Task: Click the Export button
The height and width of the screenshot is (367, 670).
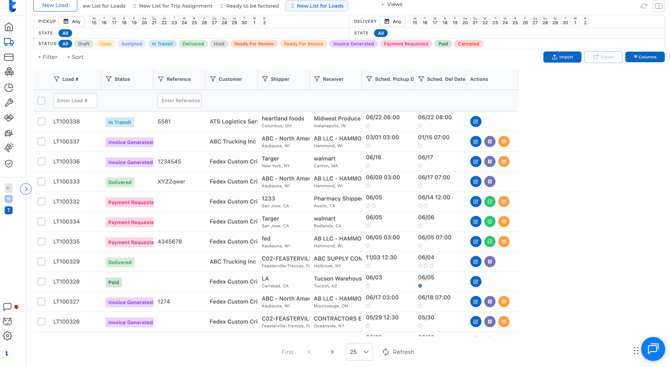Action: tap(603, 57)
